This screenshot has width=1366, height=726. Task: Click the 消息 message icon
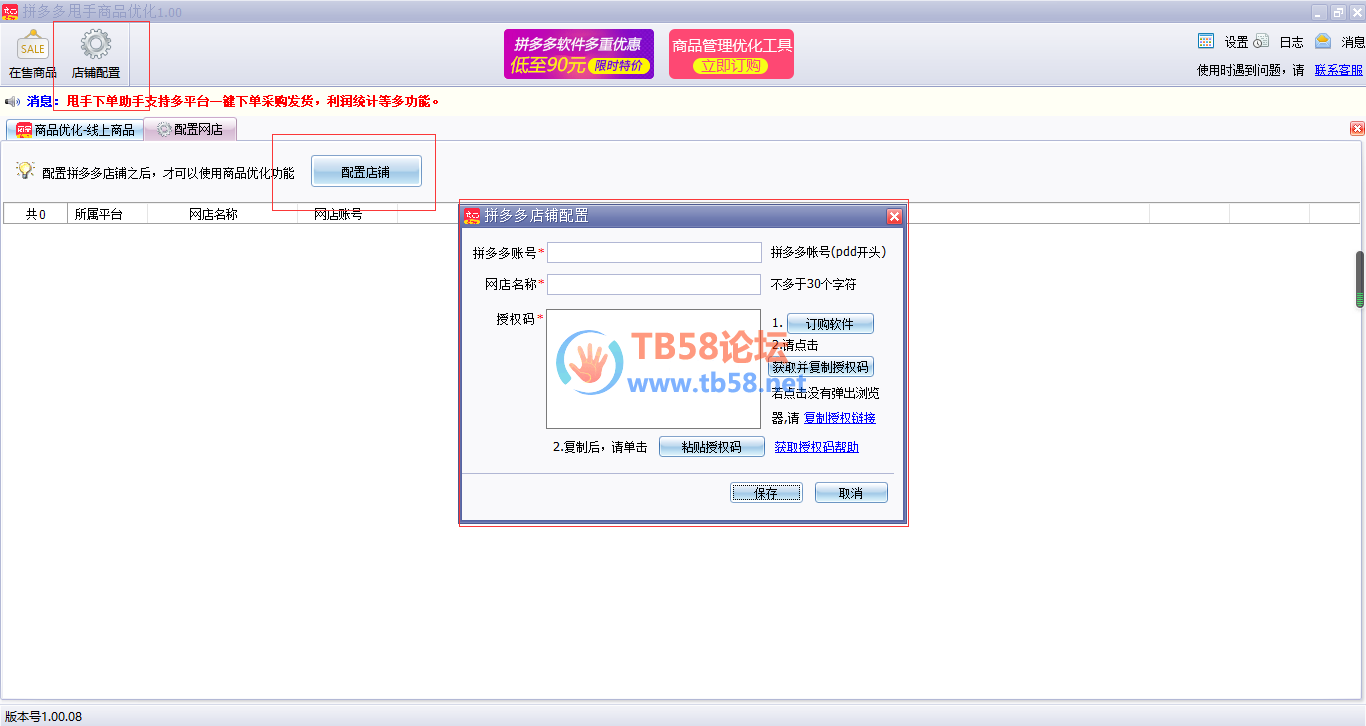coord(1323,41)
